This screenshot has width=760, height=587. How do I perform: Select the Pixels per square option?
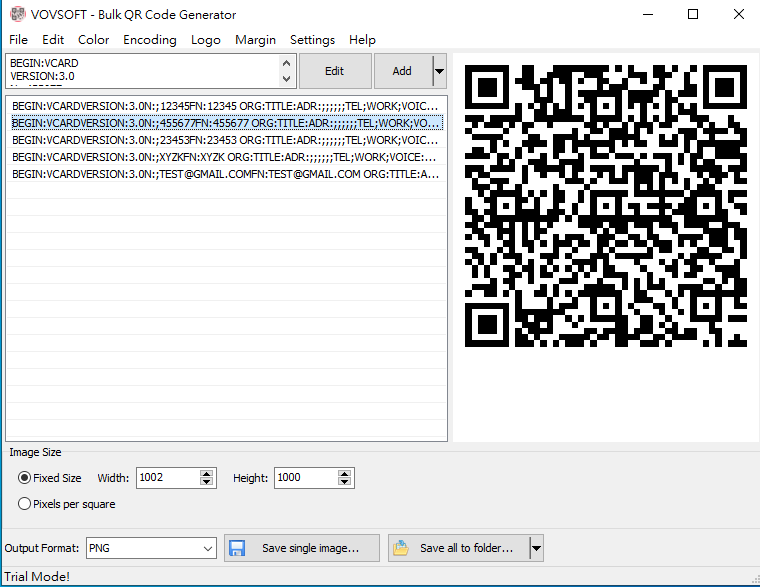pyautogui.click(x=24, y=504)
